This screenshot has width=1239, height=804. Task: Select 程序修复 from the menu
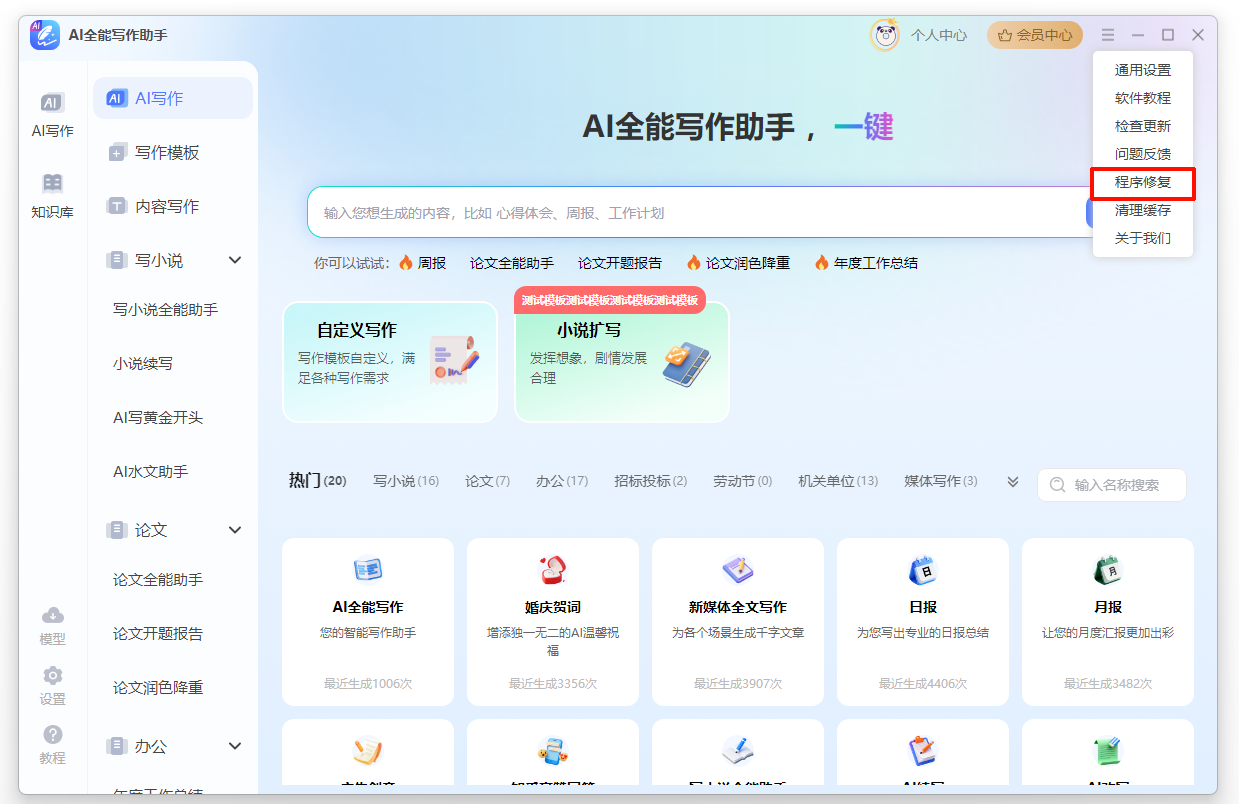tap(1143, 183)
